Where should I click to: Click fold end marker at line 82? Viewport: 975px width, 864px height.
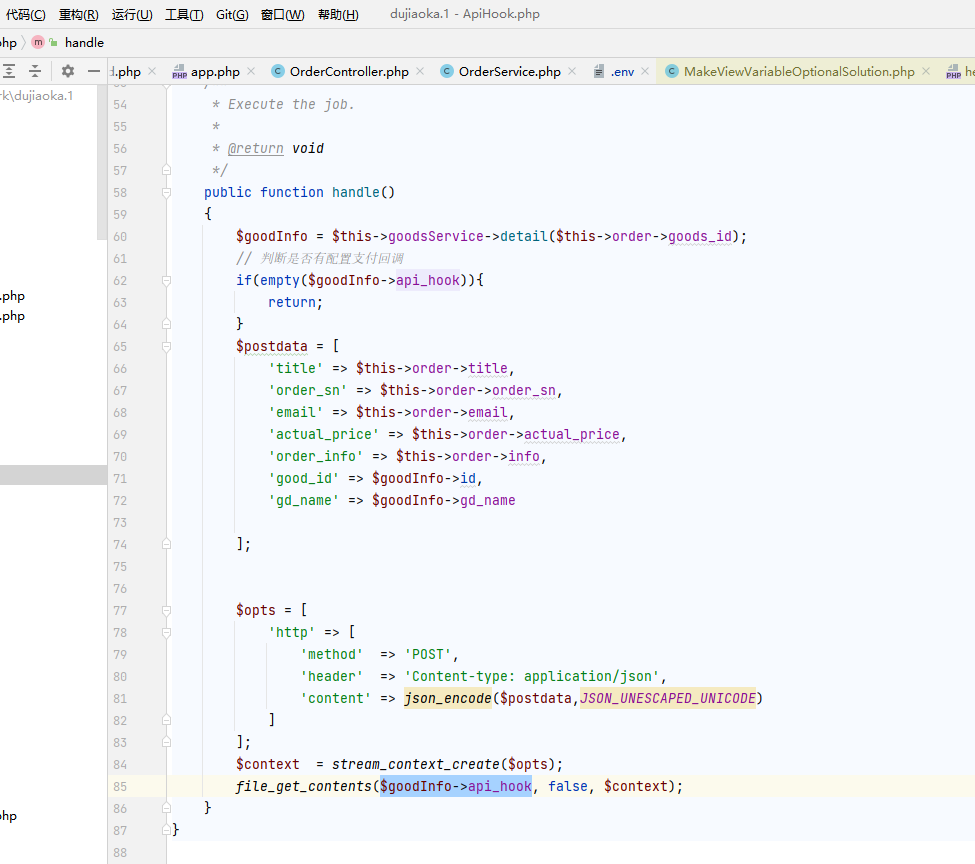(x=166, y=720)
